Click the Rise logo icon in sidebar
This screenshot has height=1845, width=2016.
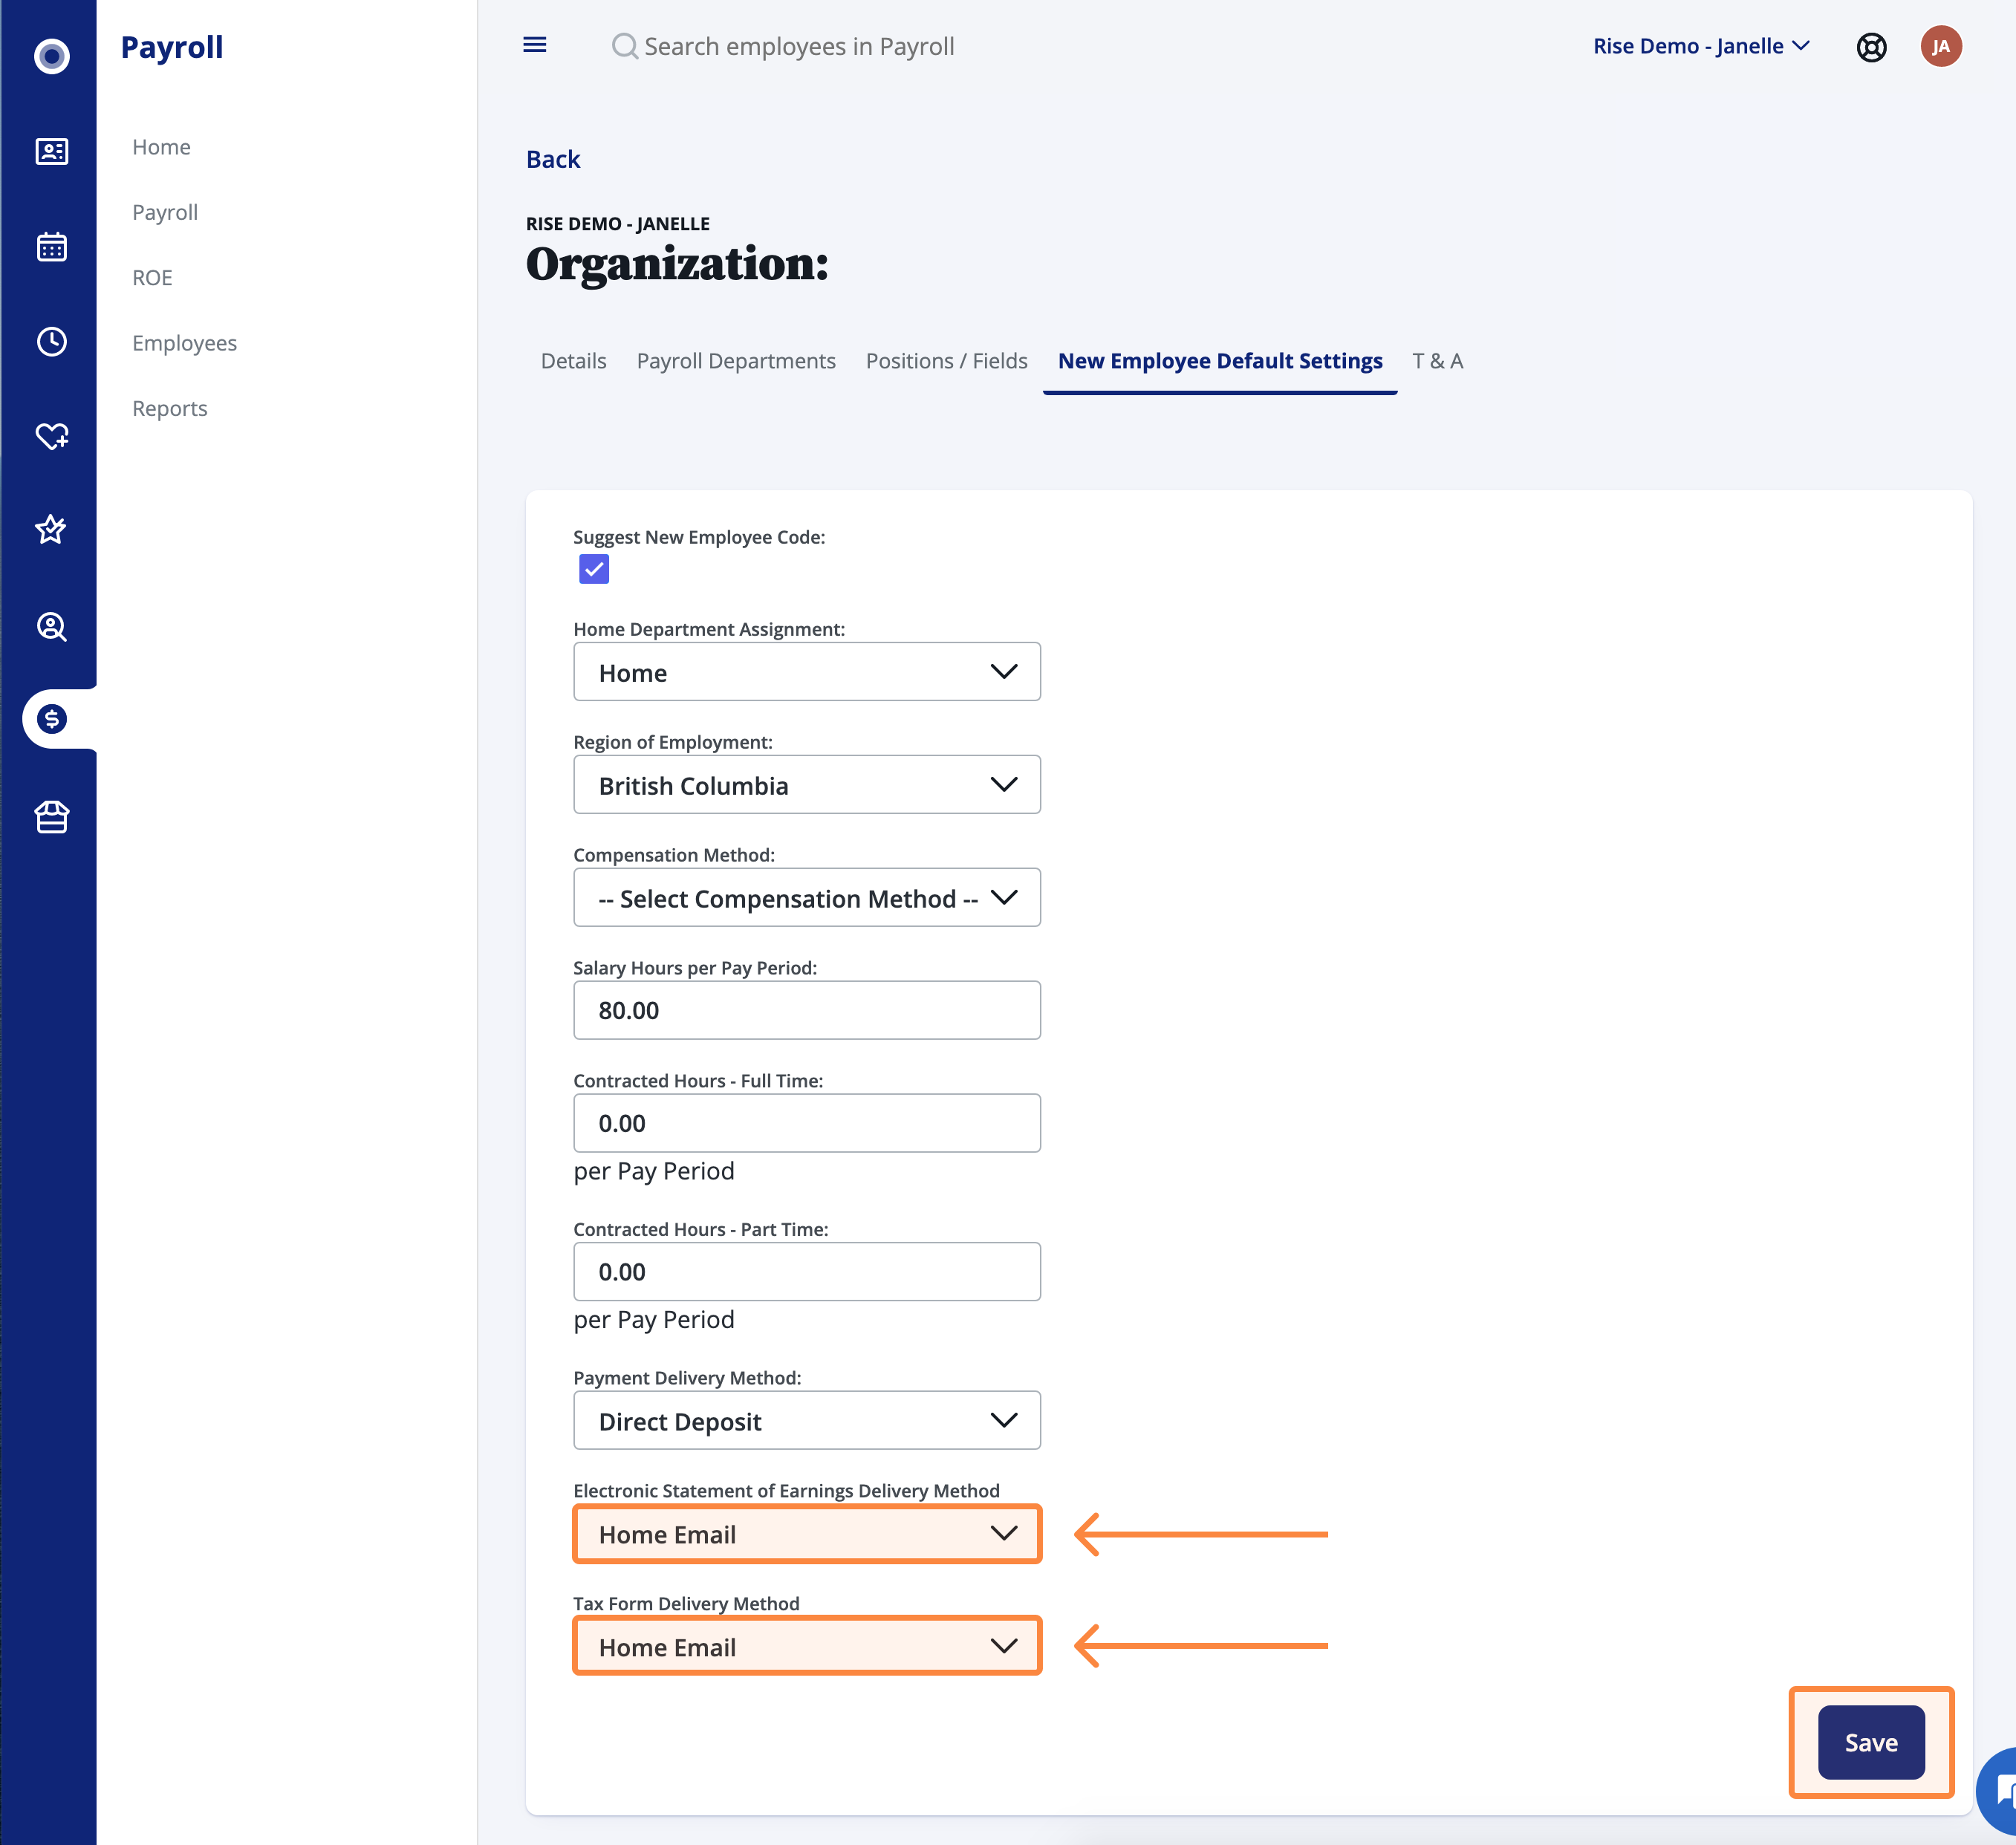click(51, 56)
